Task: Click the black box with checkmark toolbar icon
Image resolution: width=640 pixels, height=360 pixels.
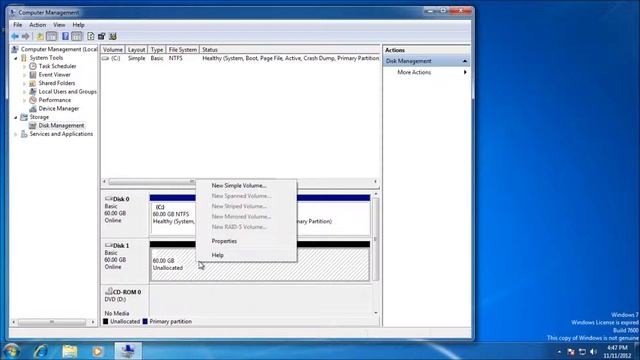Action: pyautogui.click(x=102, y=37)
